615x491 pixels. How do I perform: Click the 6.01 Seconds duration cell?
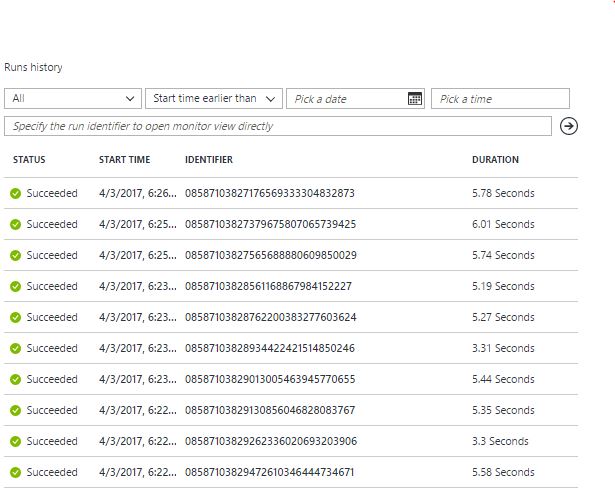pyautogui.click(x=503, y=224)
